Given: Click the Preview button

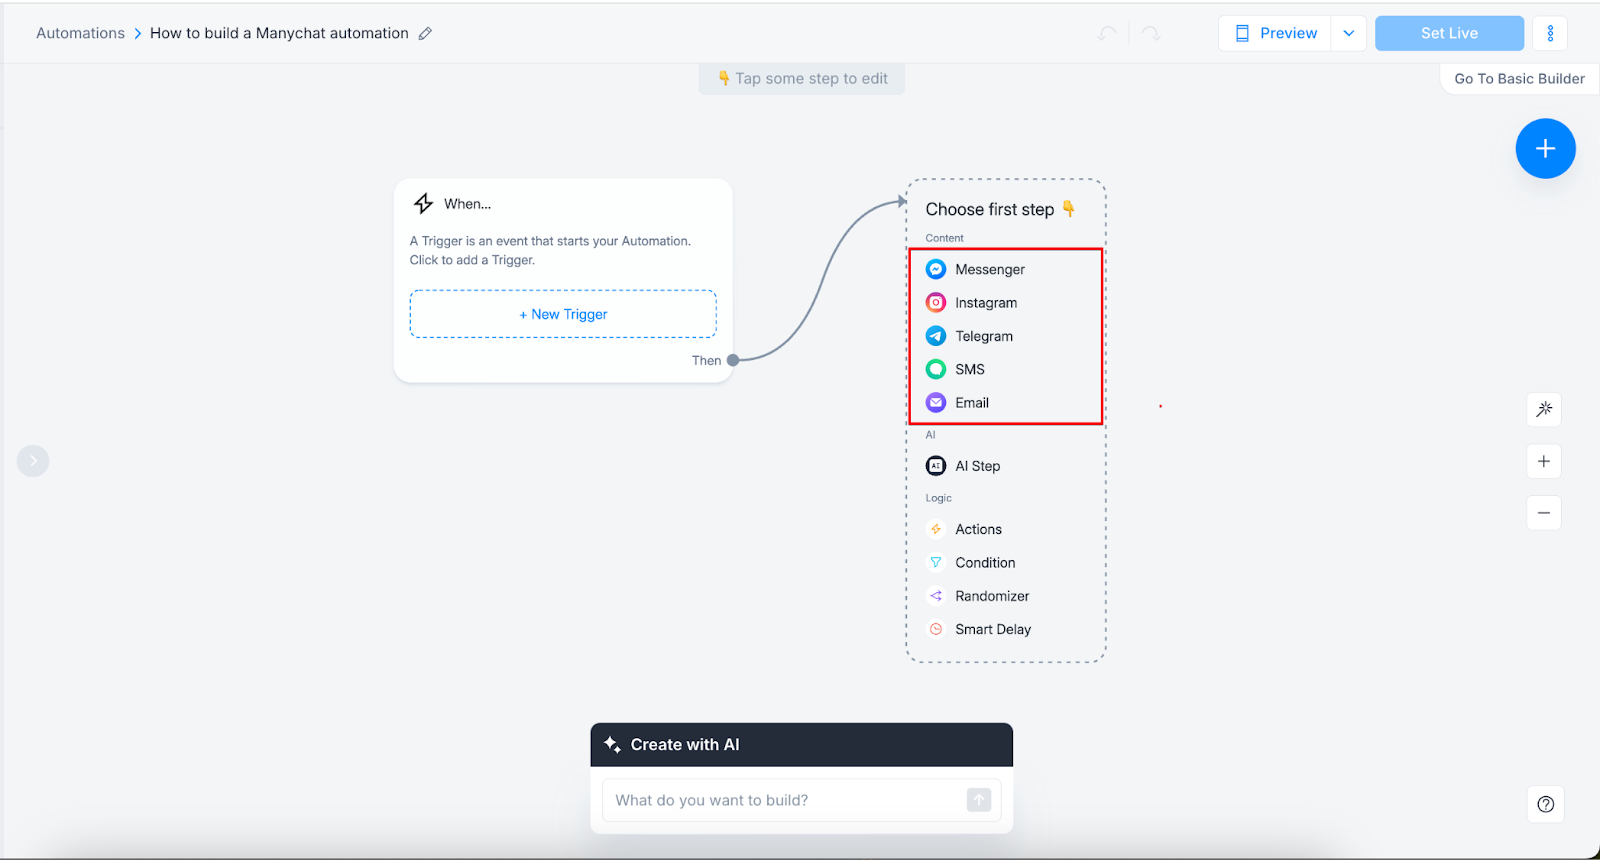Looking at the screenshot, I should coord(1275,33).
